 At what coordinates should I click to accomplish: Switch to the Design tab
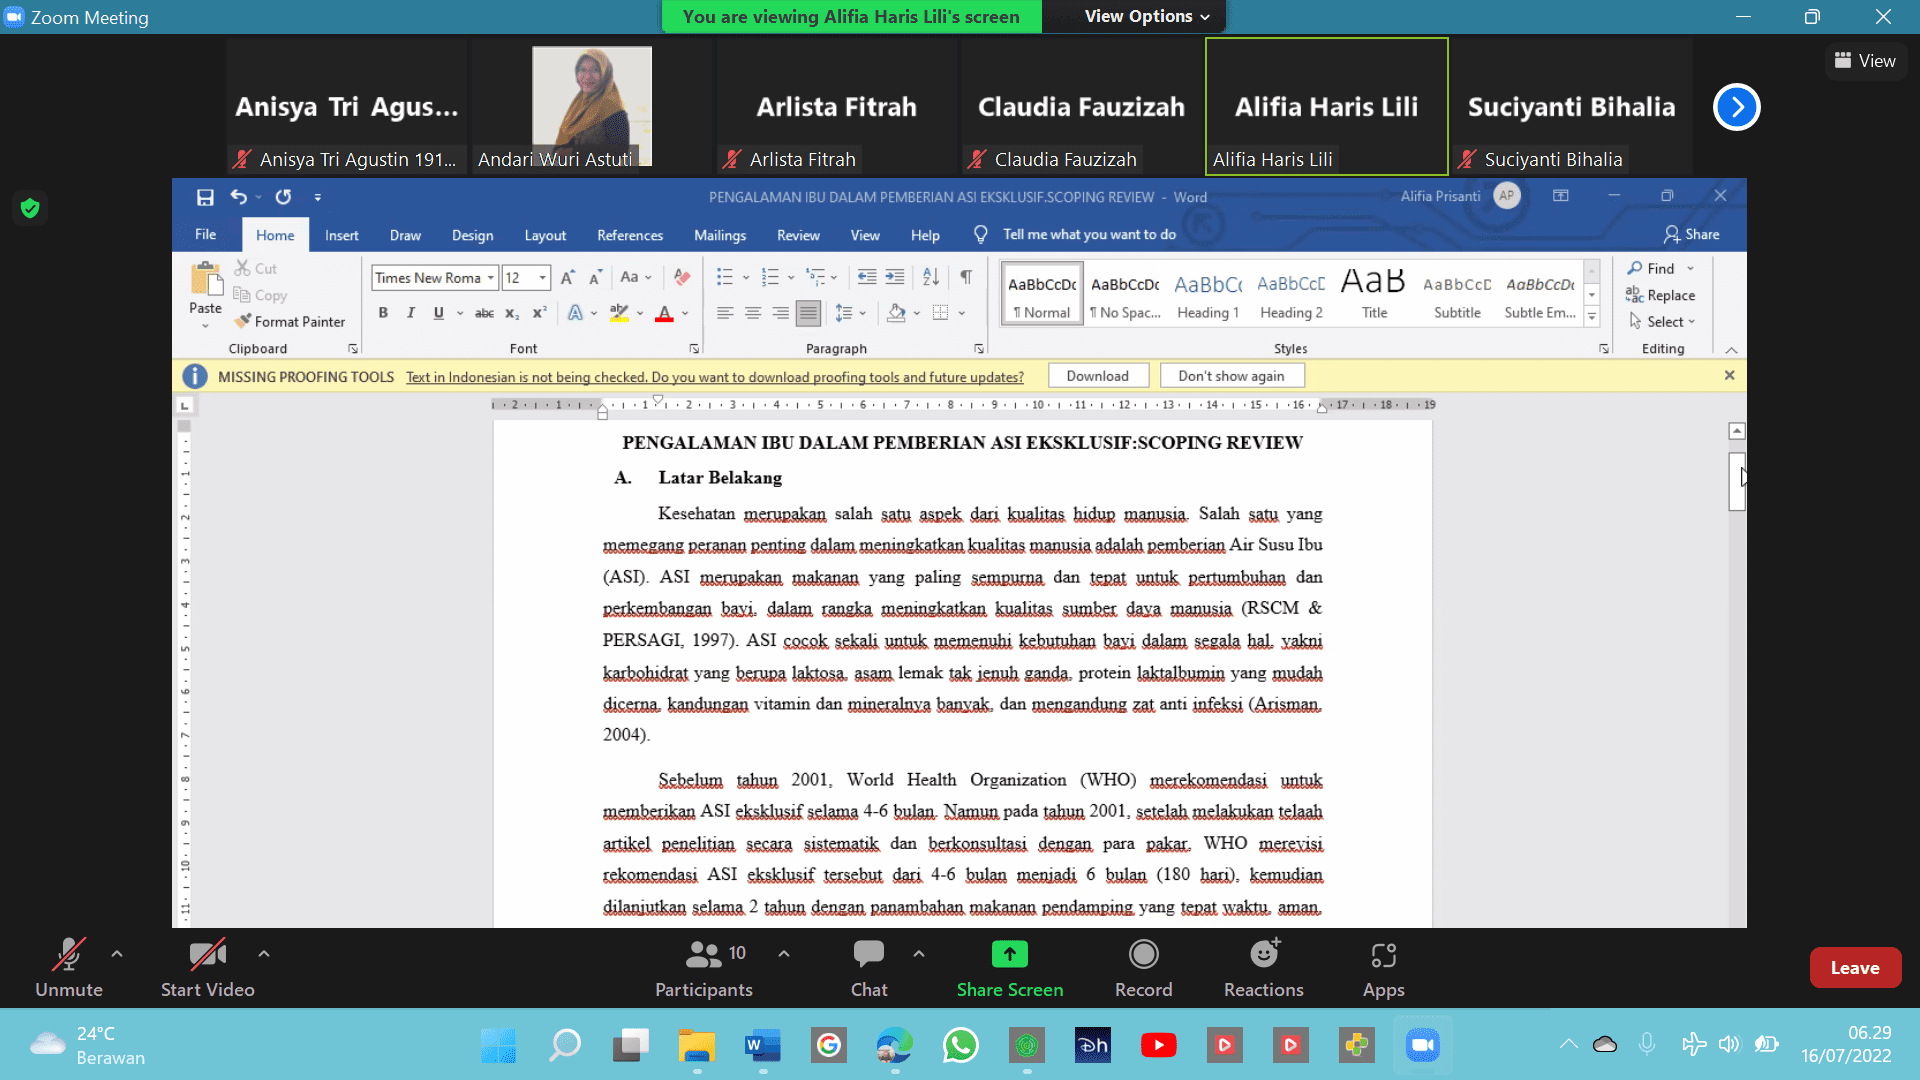tap(472, 235)
